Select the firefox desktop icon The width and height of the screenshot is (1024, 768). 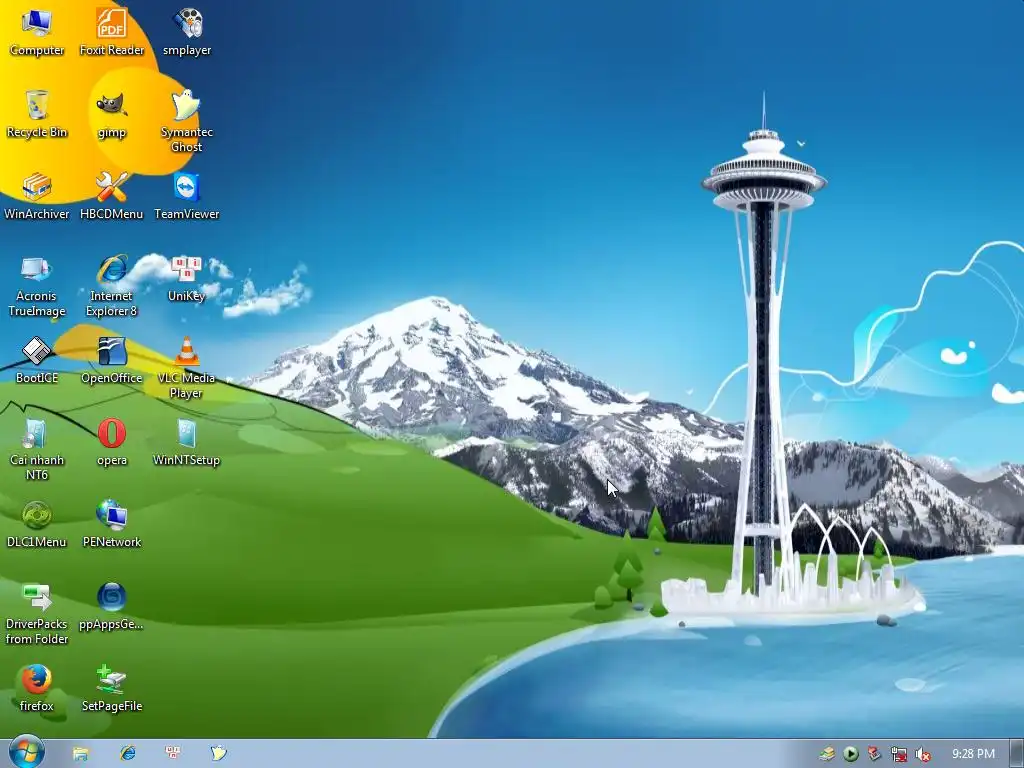coord(37,688)
